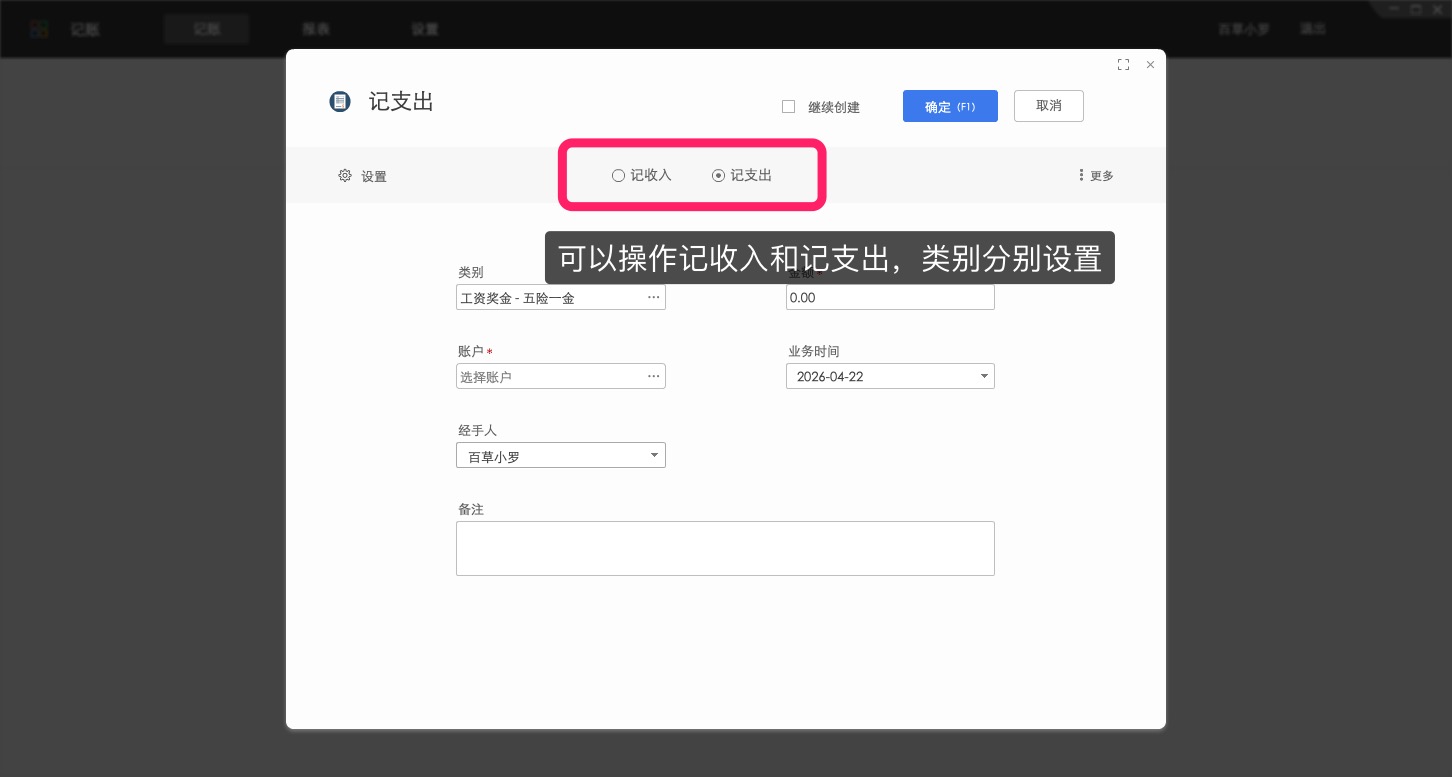
Task: Select the 记收入 radio button
Action: tap(618, 176)
